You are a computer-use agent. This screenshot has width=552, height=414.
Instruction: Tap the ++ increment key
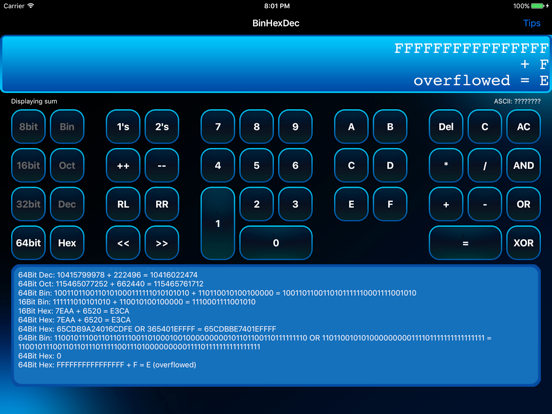(x=123, y=165)
